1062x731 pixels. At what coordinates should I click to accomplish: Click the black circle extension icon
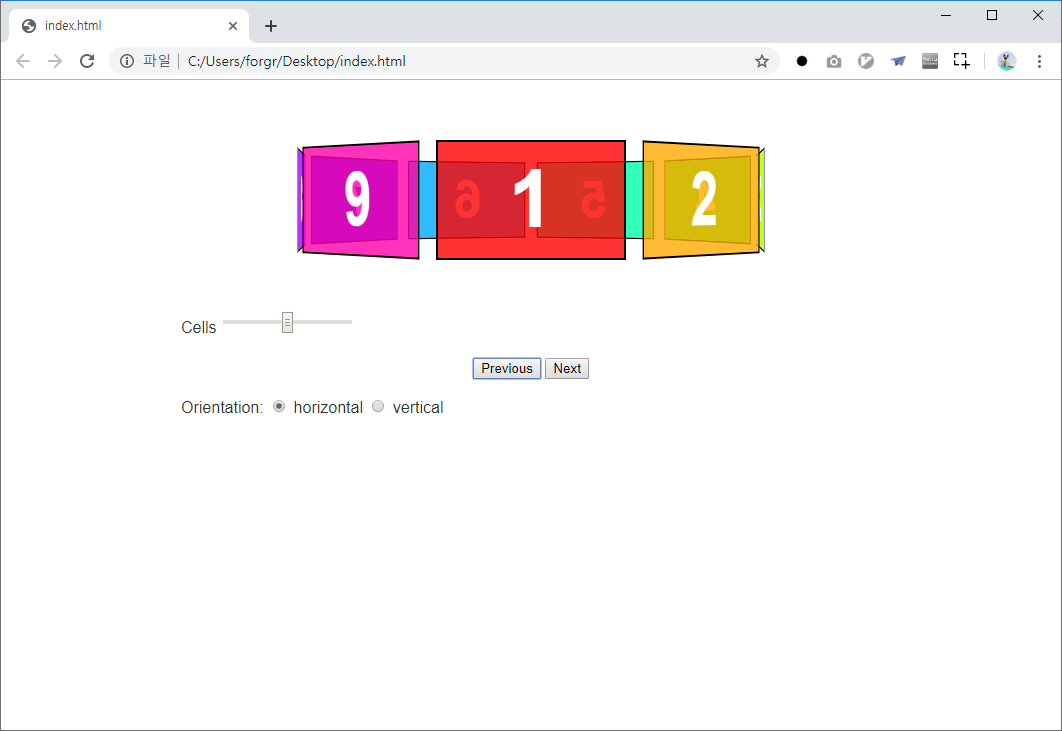point(802,61)
